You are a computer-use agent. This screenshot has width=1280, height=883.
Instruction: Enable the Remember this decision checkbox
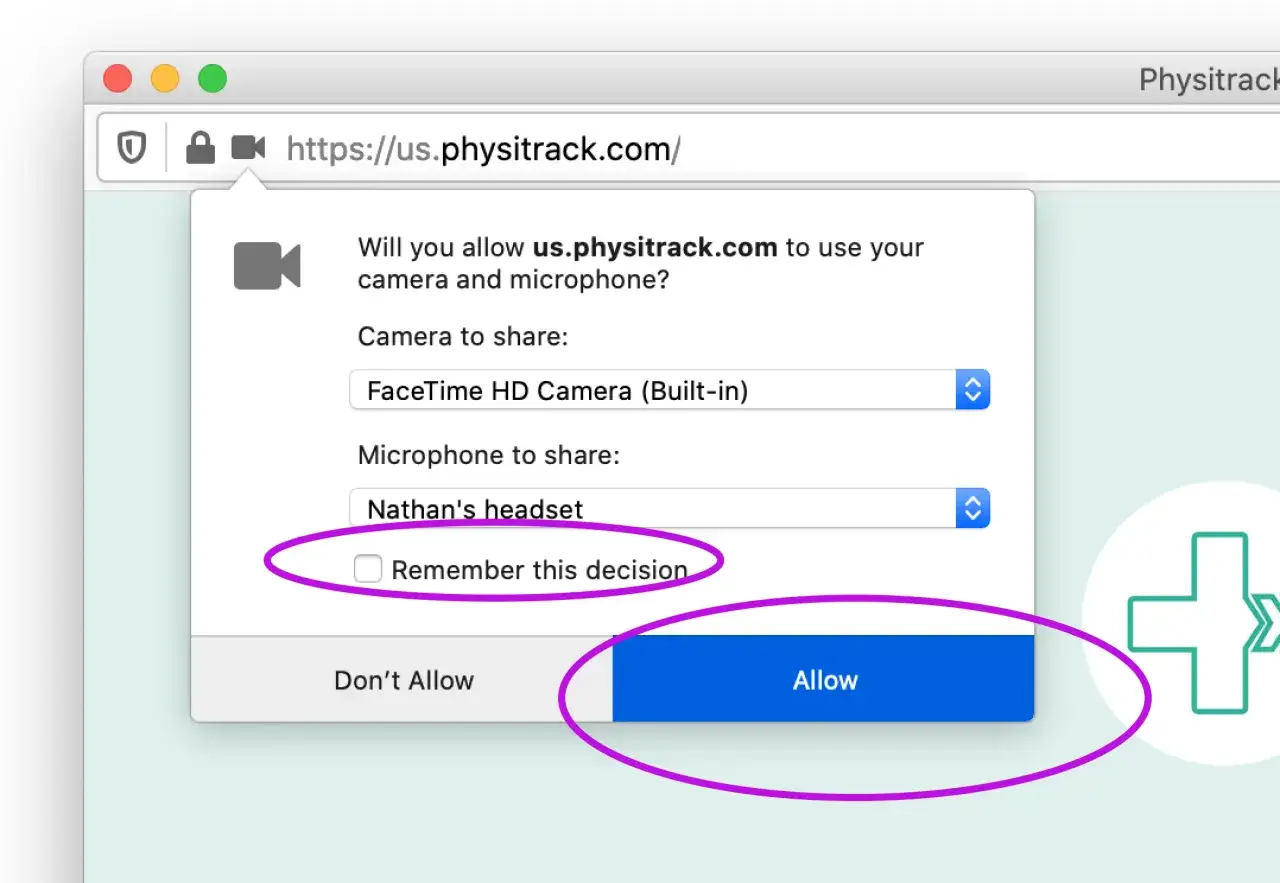pos(368,569)
